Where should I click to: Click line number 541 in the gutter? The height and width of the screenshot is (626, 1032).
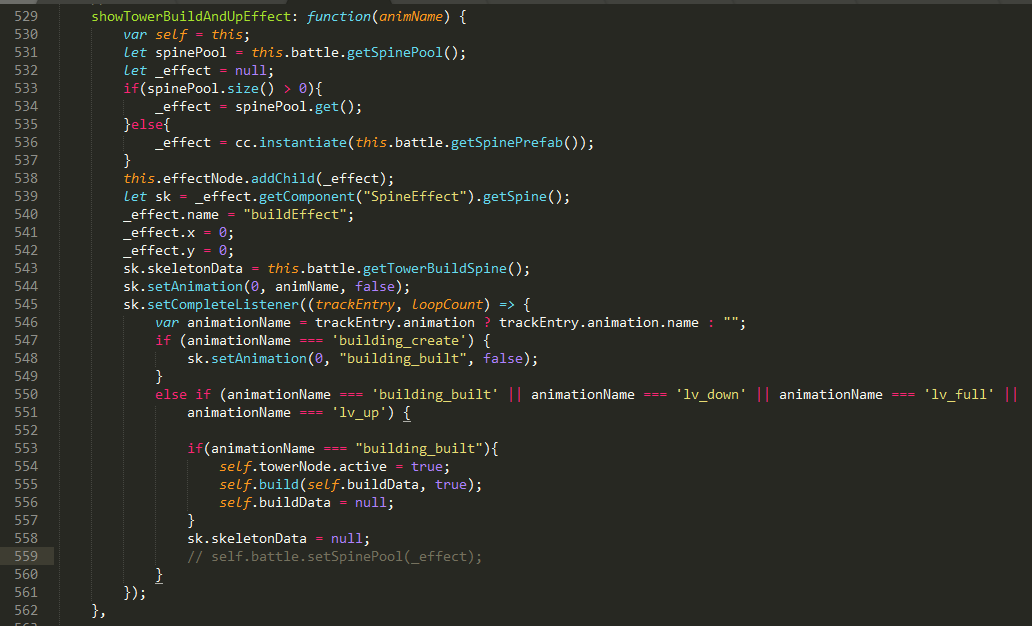[26, 232]
